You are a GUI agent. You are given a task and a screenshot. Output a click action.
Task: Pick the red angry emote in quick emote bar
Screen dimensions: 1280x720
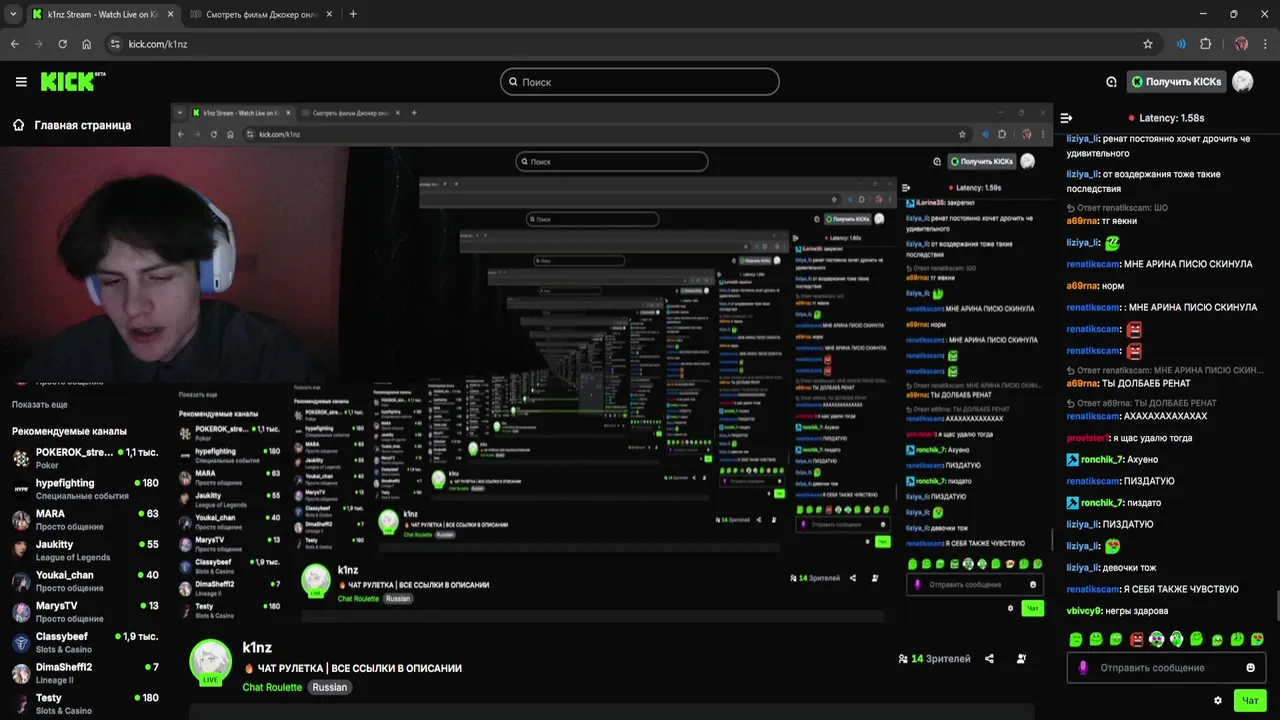[1136, 639]
